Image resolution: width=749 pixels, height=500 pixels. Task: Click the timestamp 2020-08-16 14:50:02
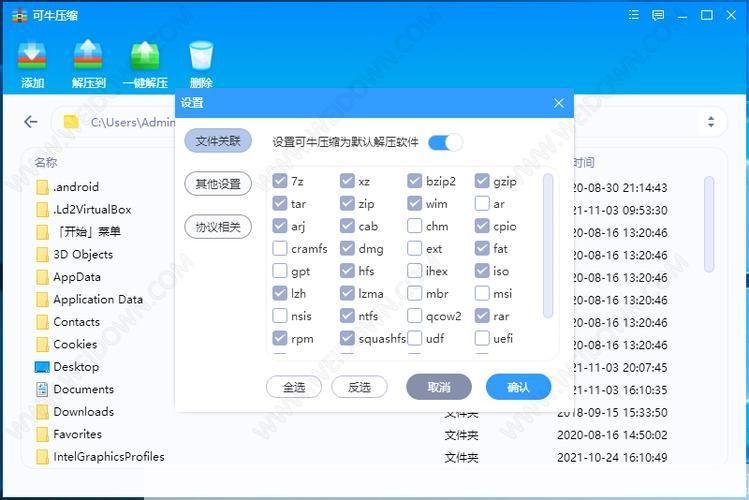[x=612, y=435]
